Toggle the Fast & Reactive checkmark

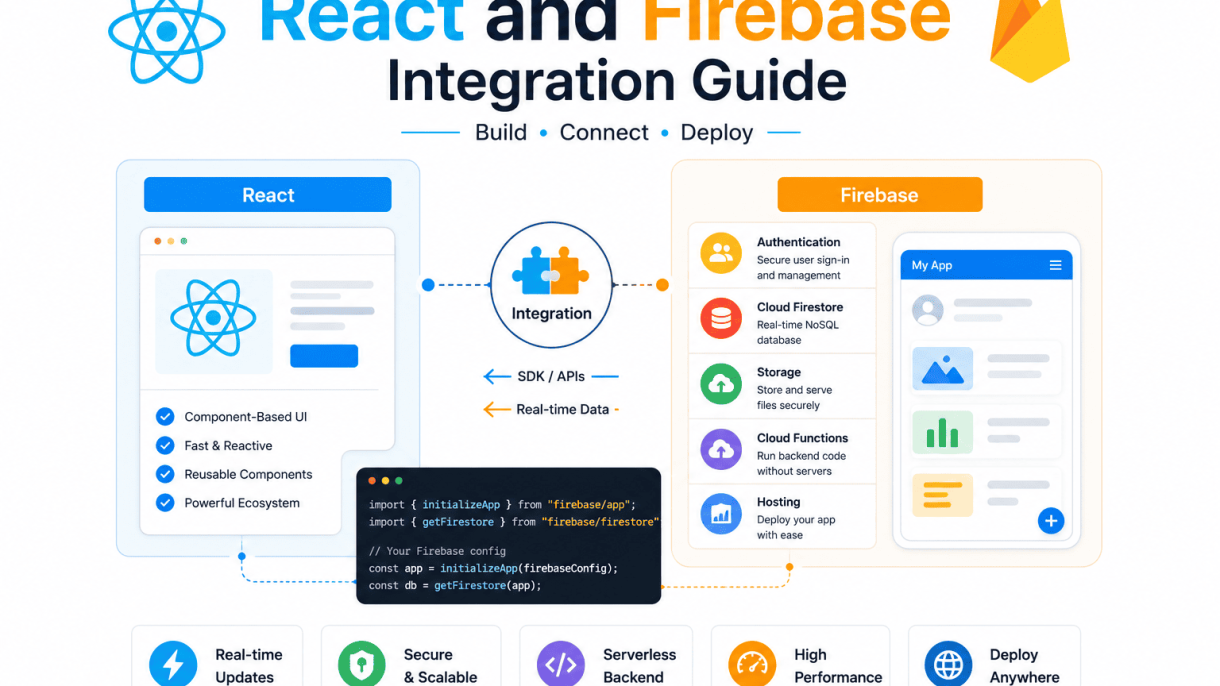point(165,446)
